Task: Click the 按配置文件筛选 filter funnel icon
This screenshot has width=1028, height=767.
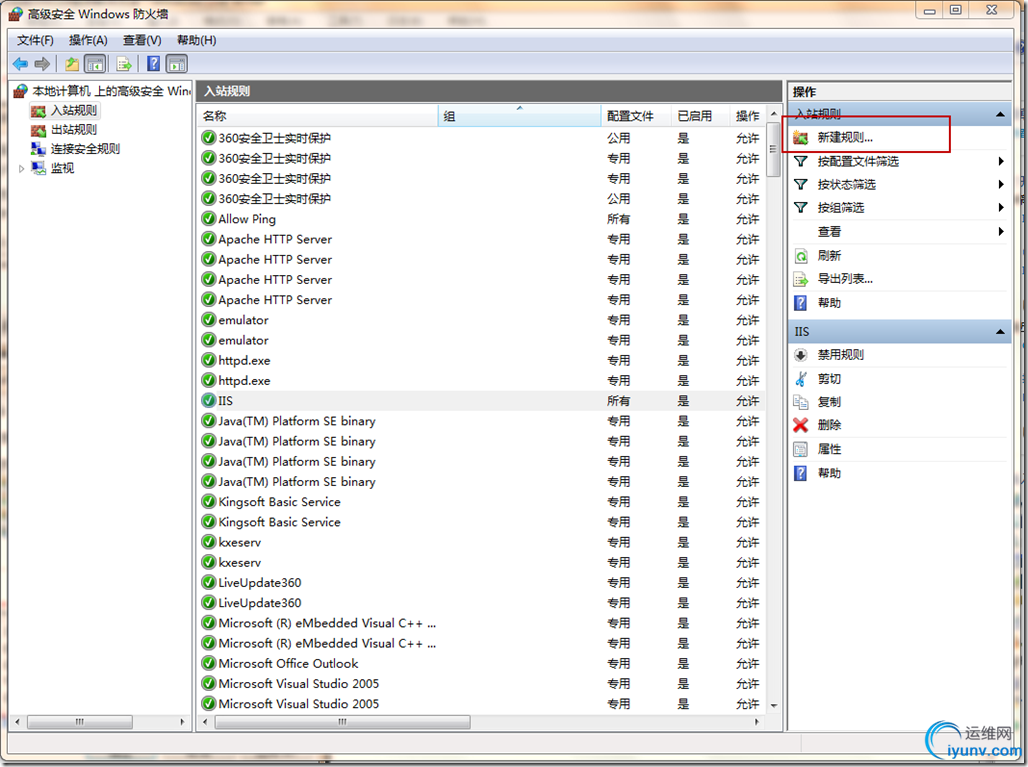Action: point(801,161)
